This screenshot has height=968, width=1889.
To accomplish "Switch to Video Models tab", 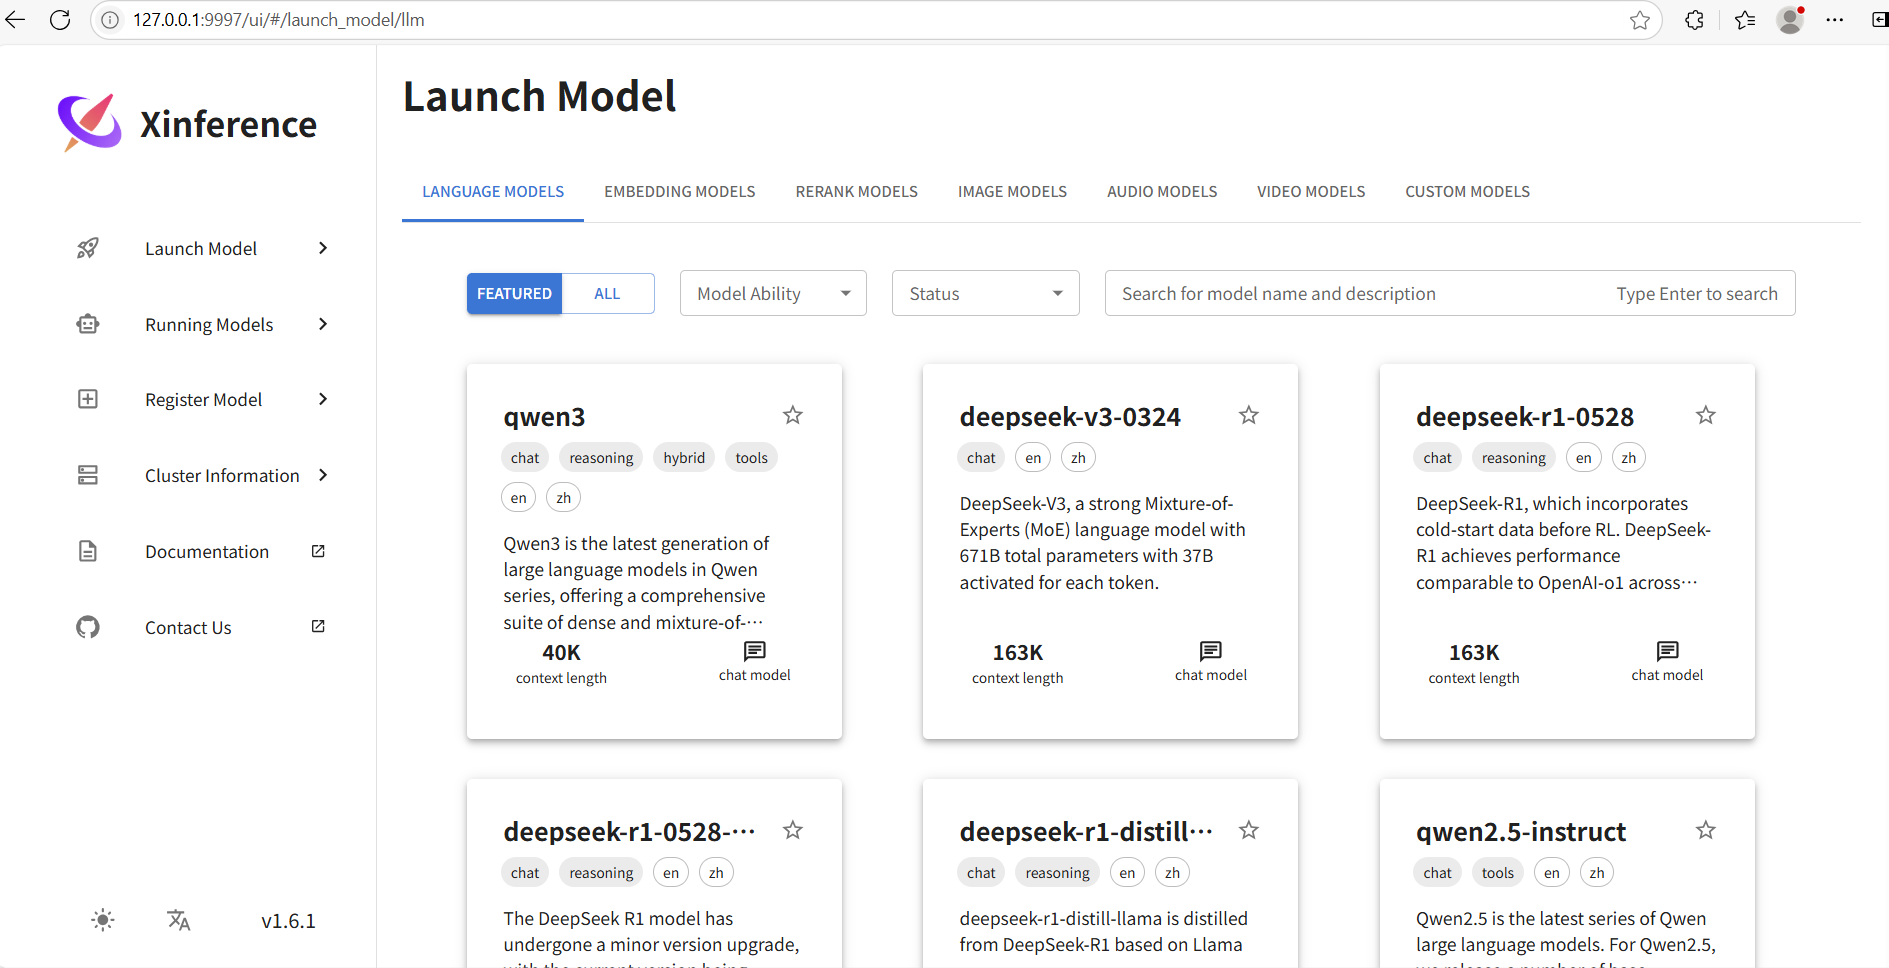I will tap(1311, 192).
